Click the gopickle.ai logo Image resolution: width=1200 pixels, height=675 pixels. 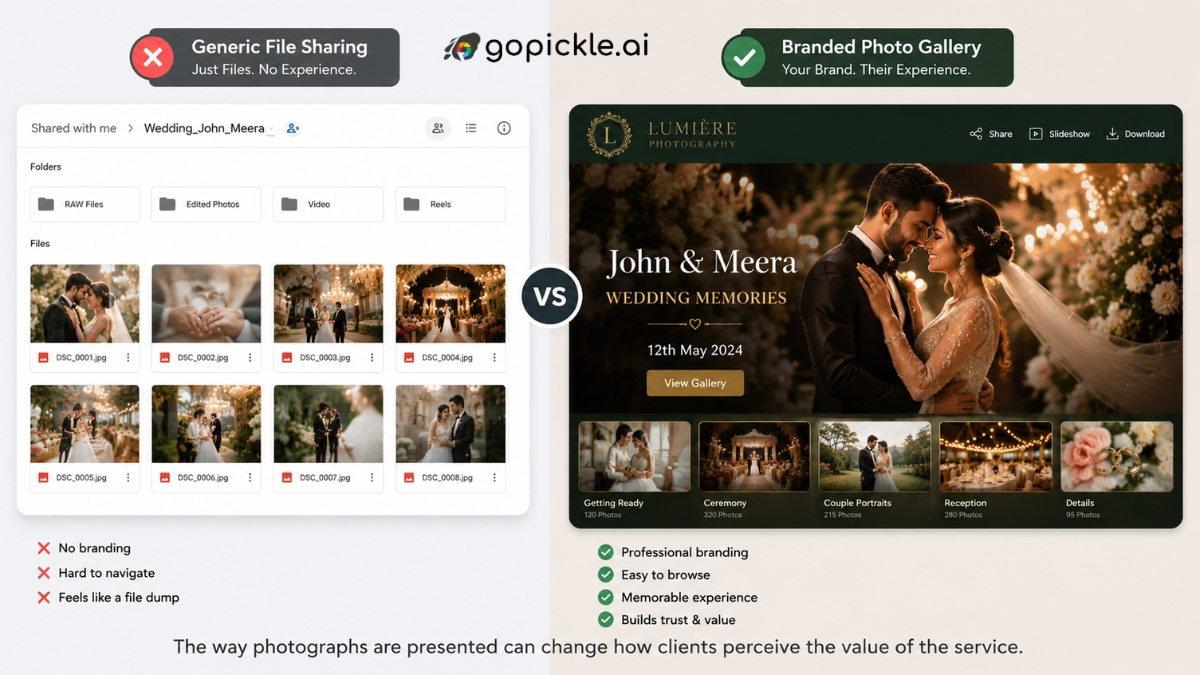[546, 47]
